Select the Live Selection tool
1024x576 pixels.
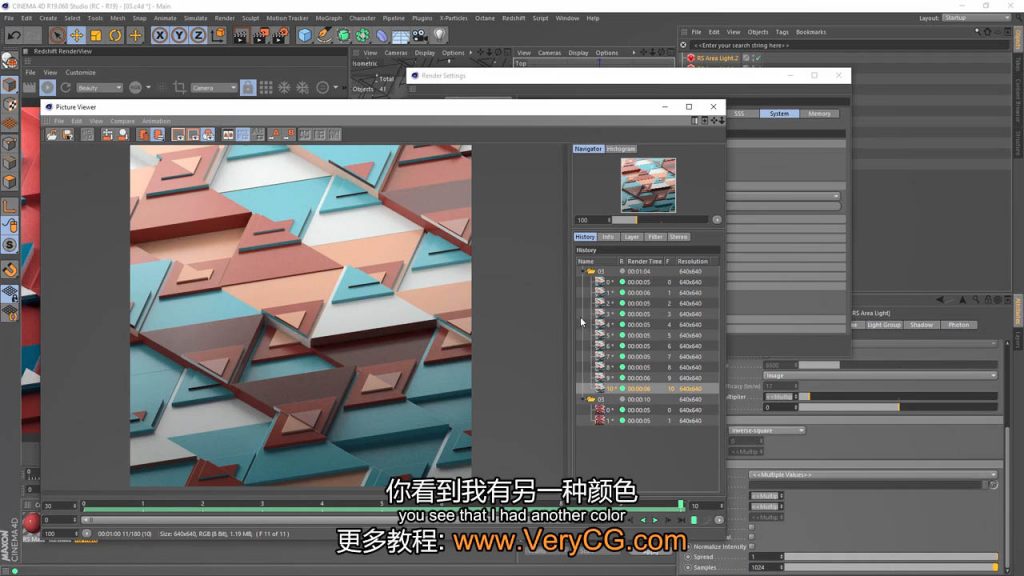pyautogui.click(x=57, y=35)
